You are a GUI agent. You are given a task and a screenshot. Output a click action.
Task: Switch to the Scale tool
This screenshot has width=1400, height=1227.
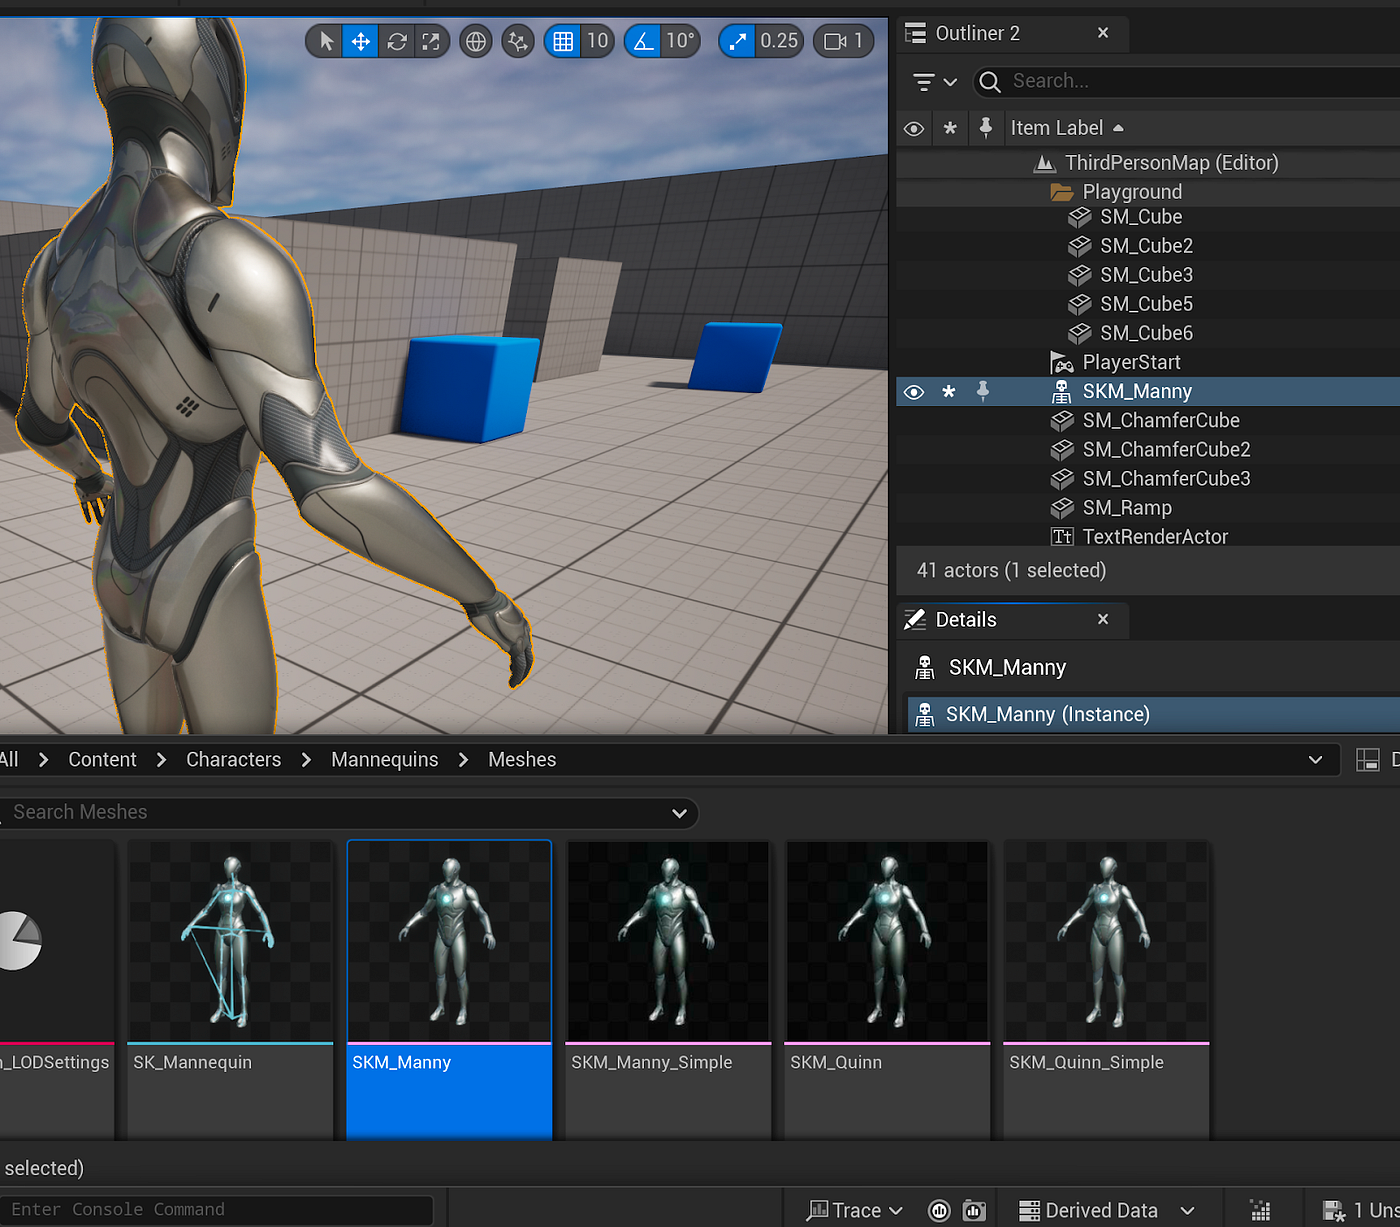pos(431,41)
